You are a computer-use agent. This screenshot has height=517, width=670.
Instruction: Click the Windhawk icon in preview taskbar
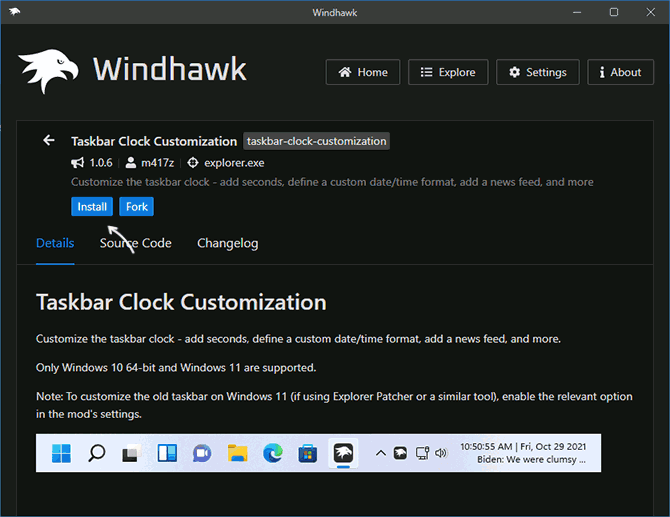343,453
